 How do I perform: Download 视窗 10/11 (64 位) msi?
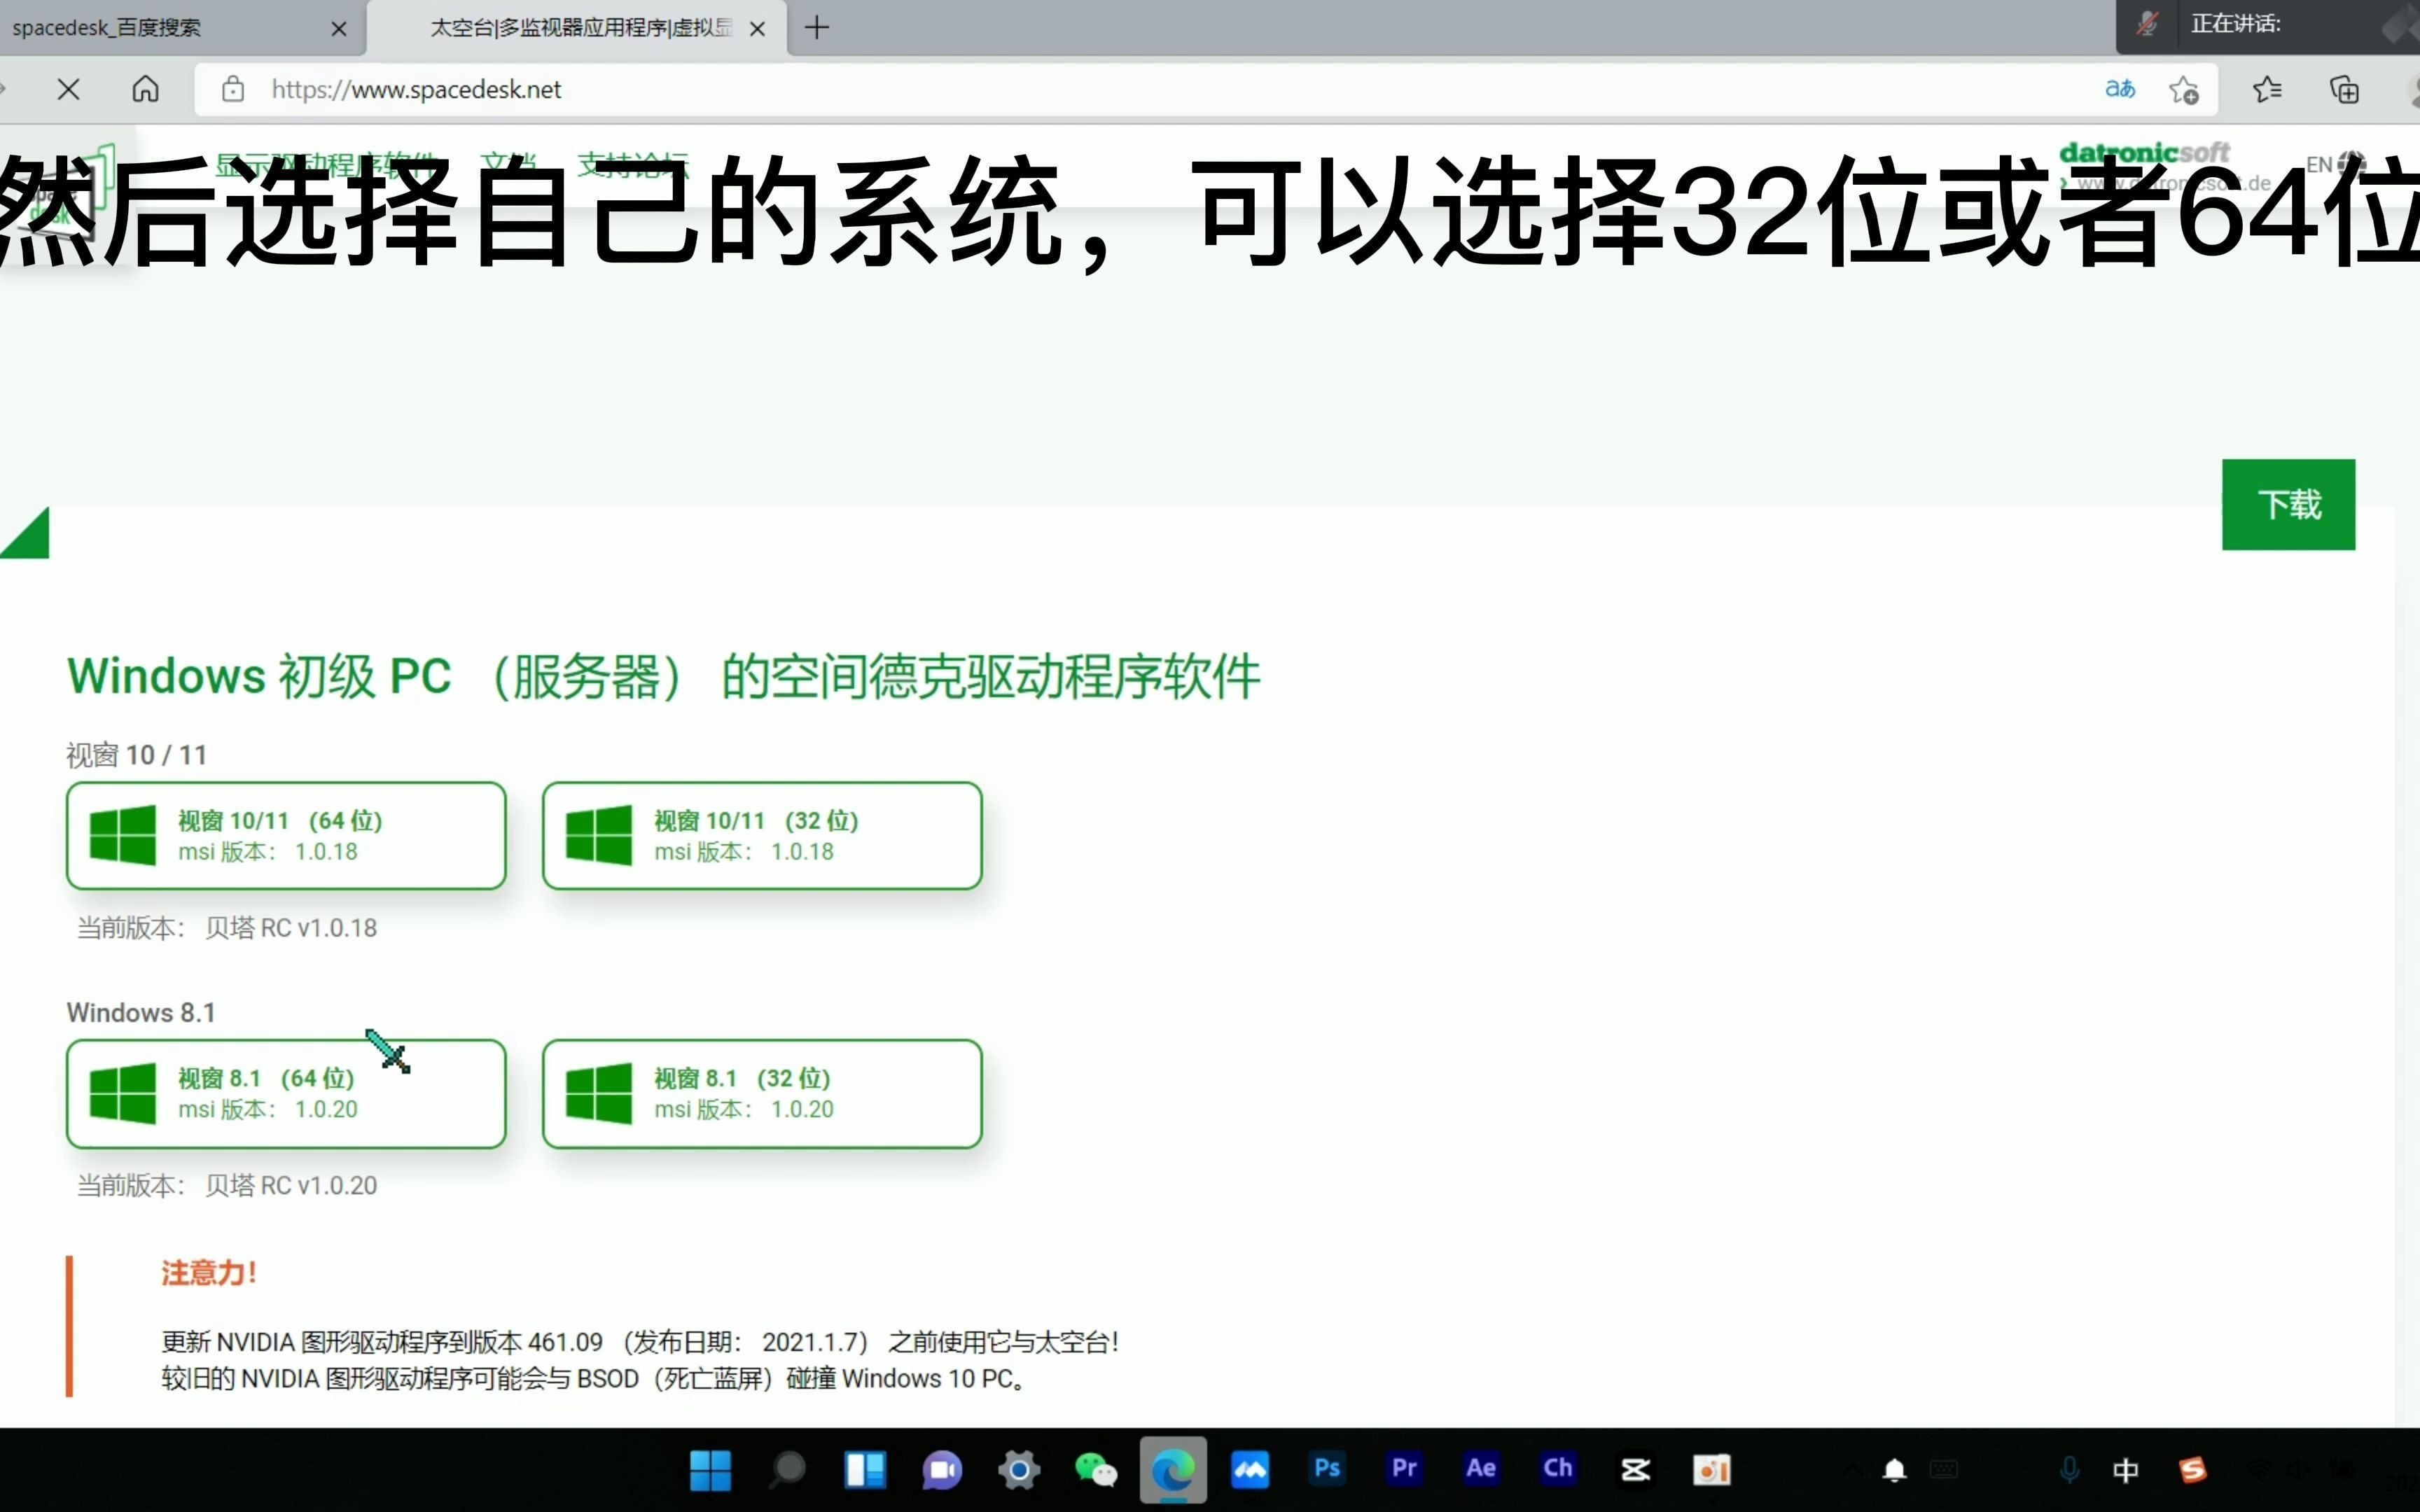(x=286, y=835)
